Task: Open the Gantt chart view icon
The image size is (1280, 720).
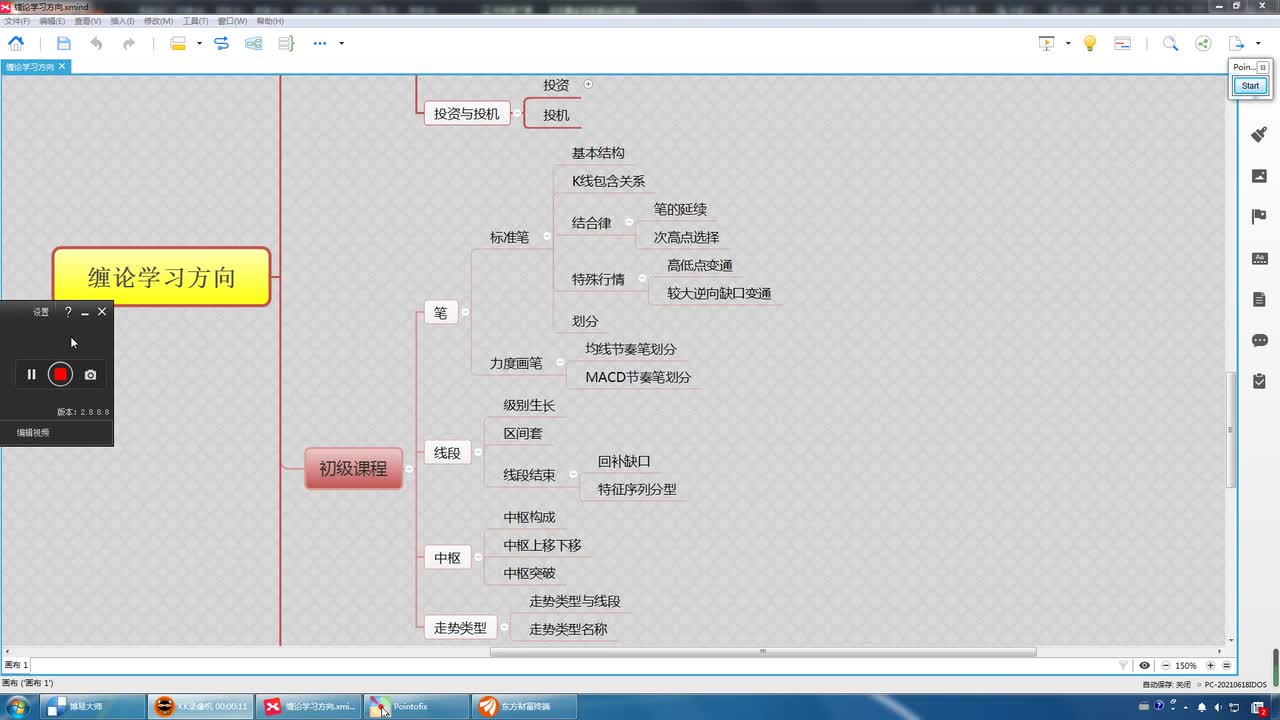Action: tap(1122, 43)
